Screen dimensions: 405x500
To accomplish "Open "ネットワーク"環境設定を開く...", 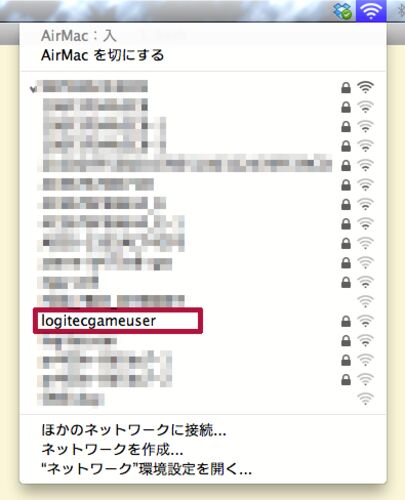I will click(x=146, y=469).
